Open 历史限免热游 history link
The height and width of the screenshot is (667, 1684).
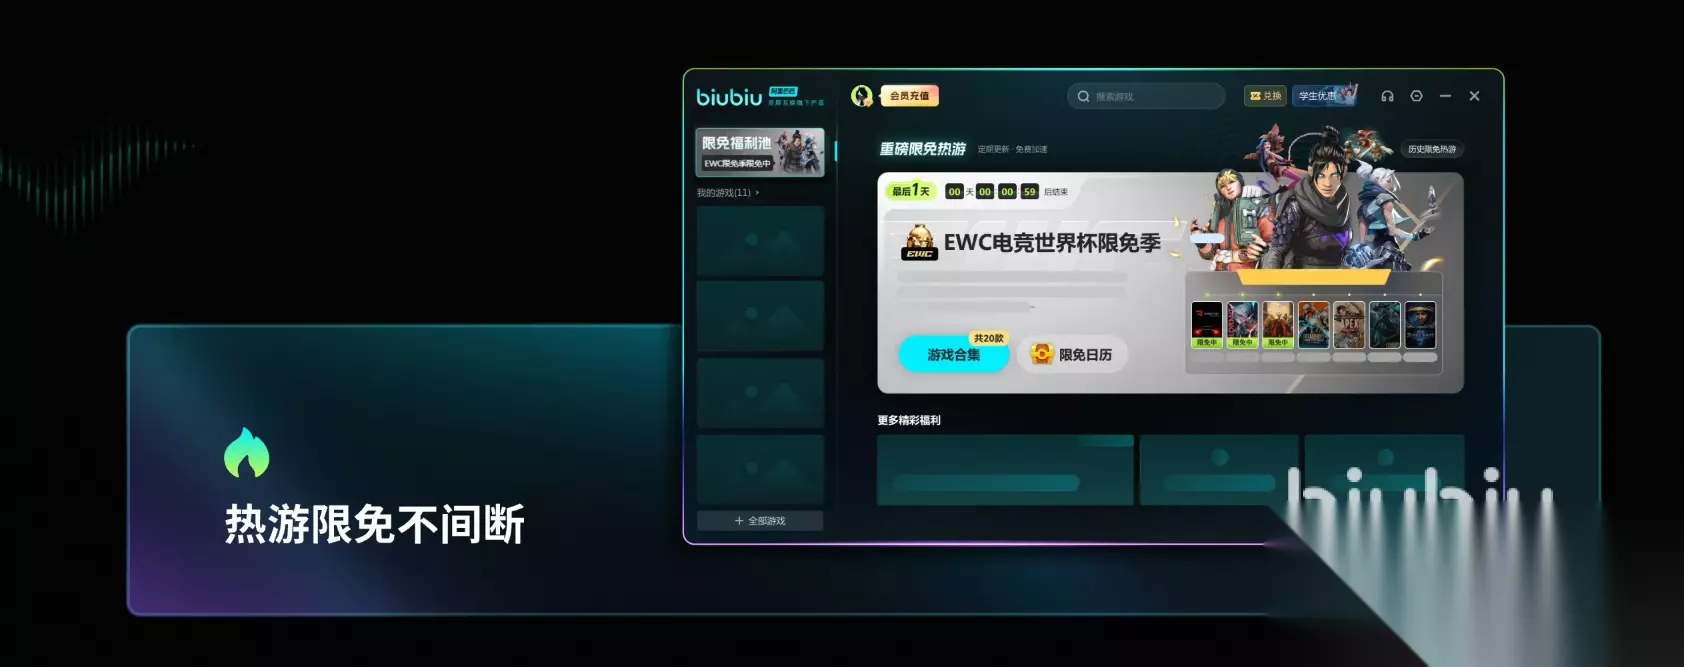(1432, 149)
